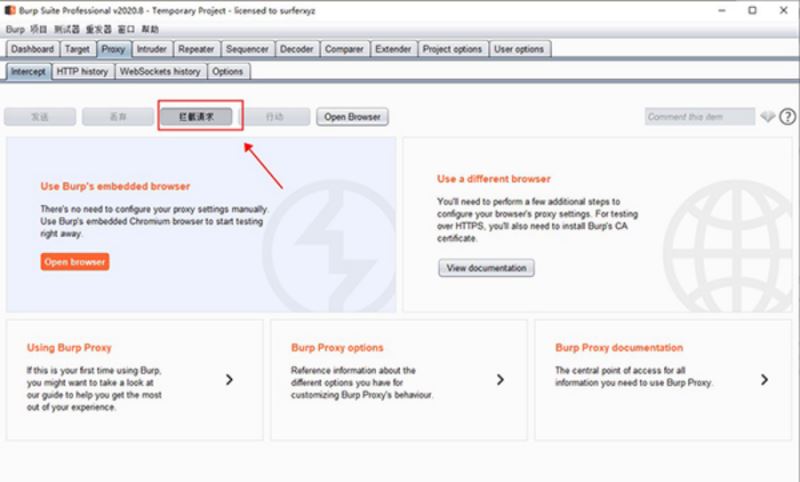The width and height of the screenshot is (800, 482).
Task: Open the 重发器 menu
Action: pos(98,29)
